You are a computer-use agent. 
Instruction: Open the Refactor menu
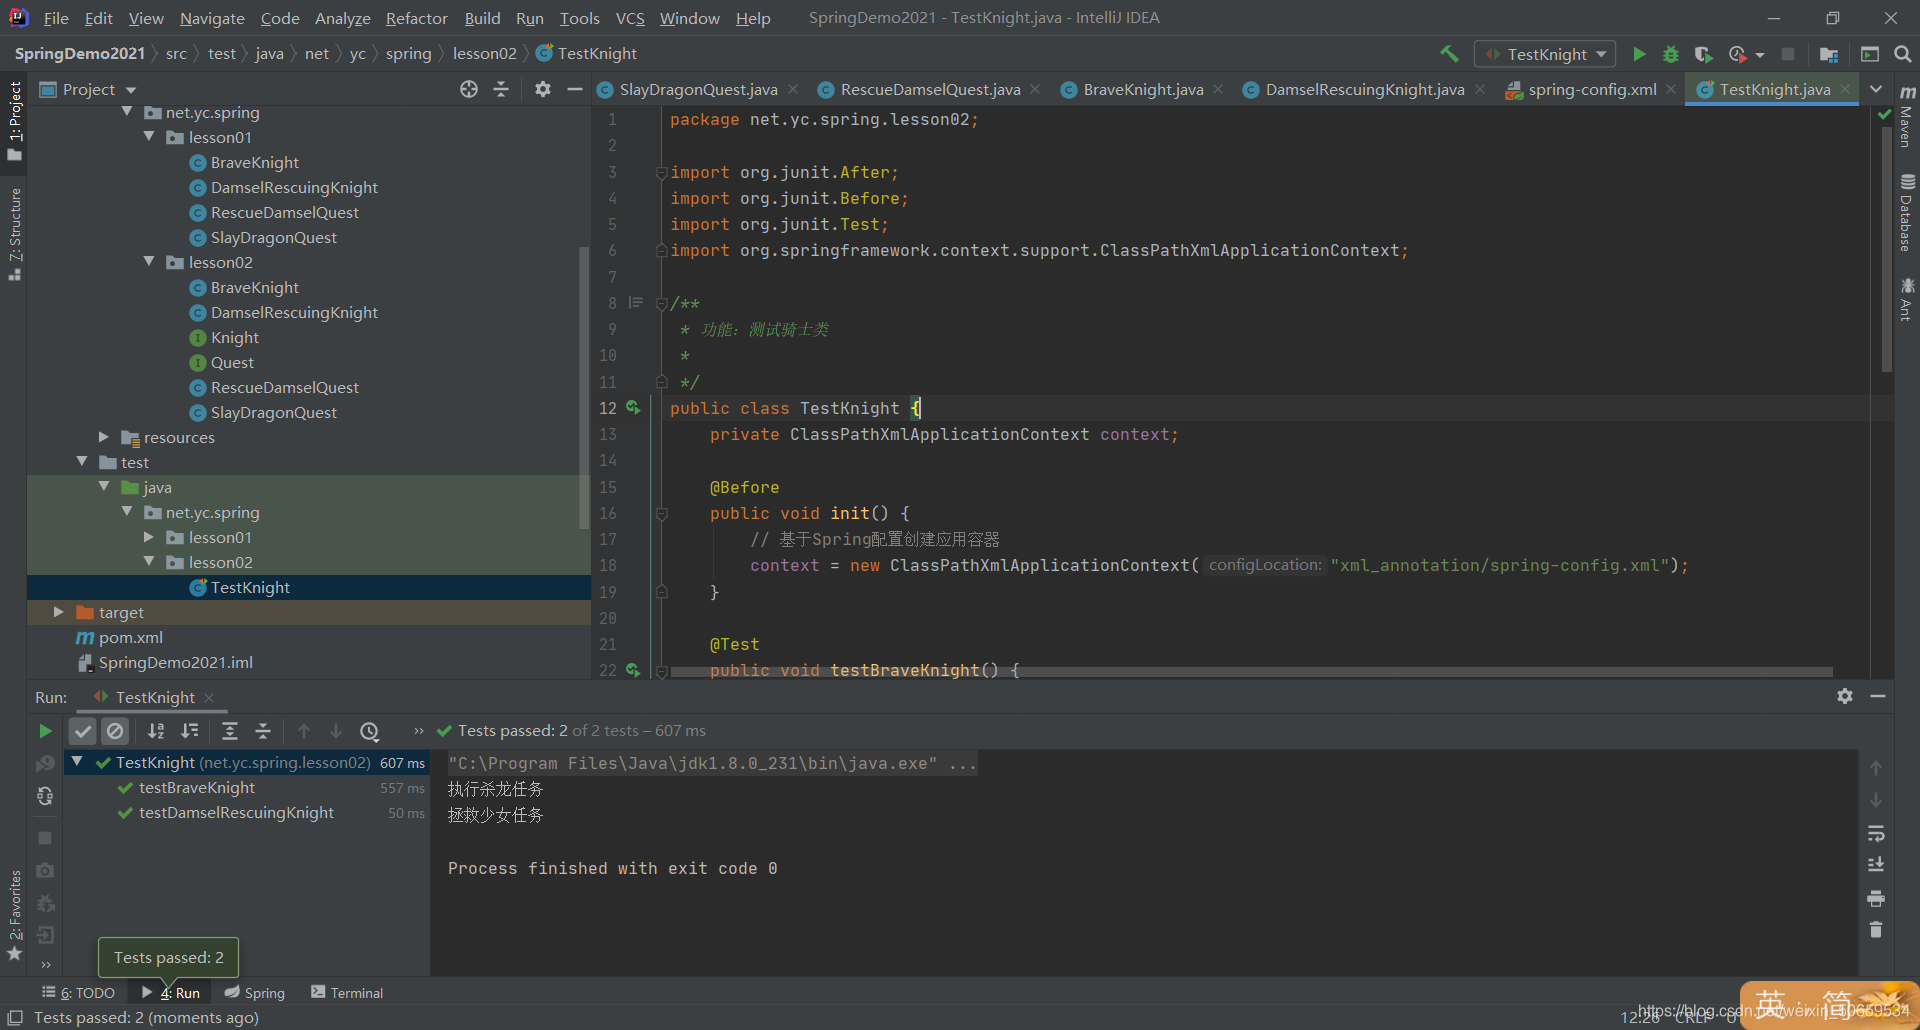[x=416, y=18]
